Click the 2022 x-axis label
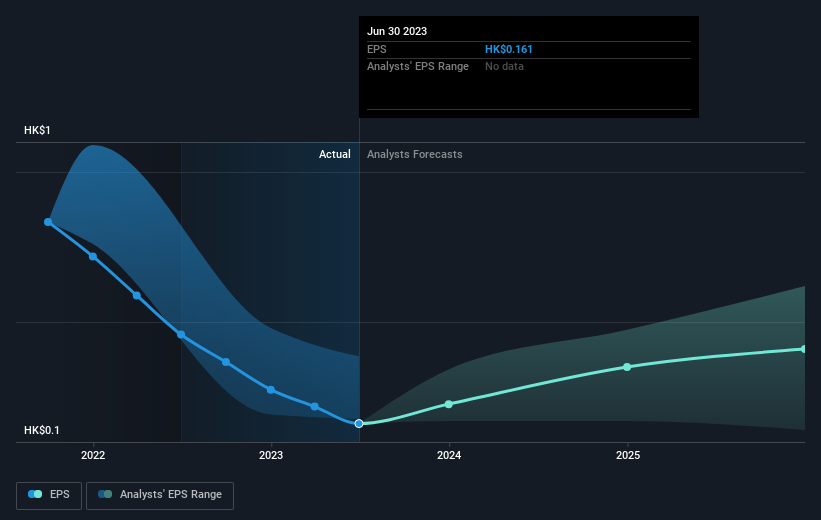The width and height of the screenshot is (821, 520). coord(93,455)
